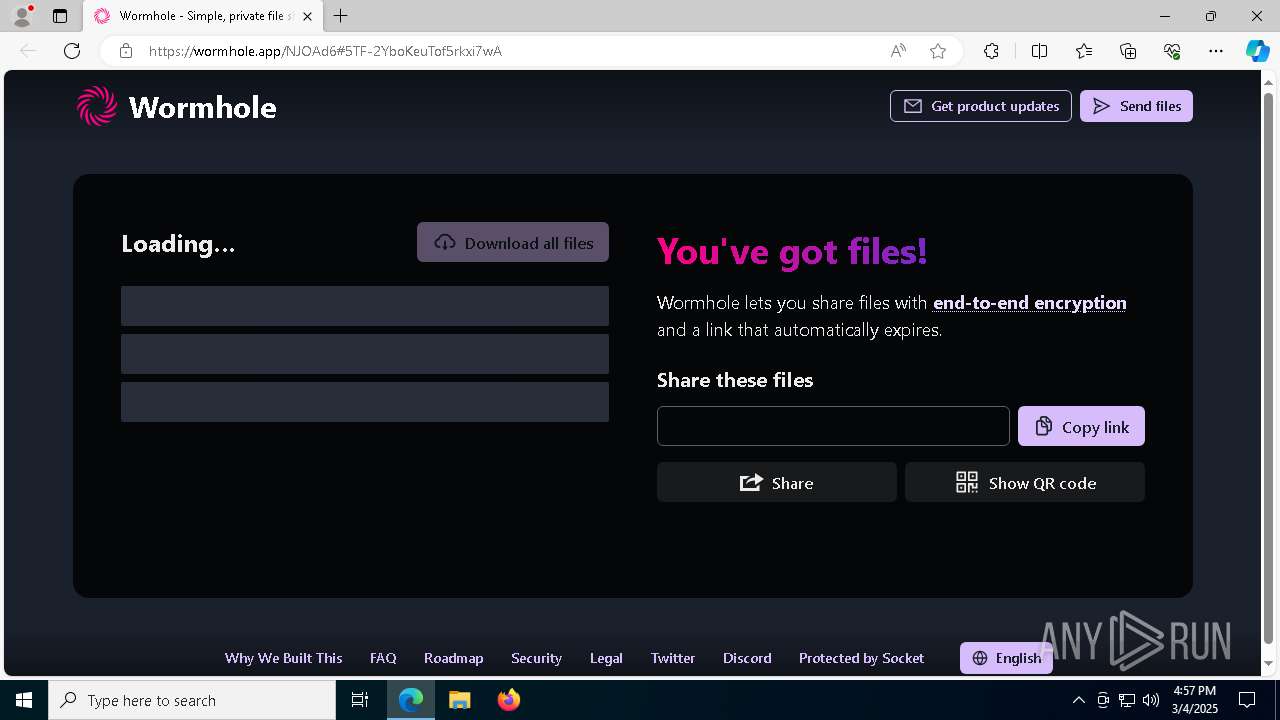This screenshot has width=1280, height=720.
Task: Open the Roadmap footer link
Action: click(x=454, y=658)
